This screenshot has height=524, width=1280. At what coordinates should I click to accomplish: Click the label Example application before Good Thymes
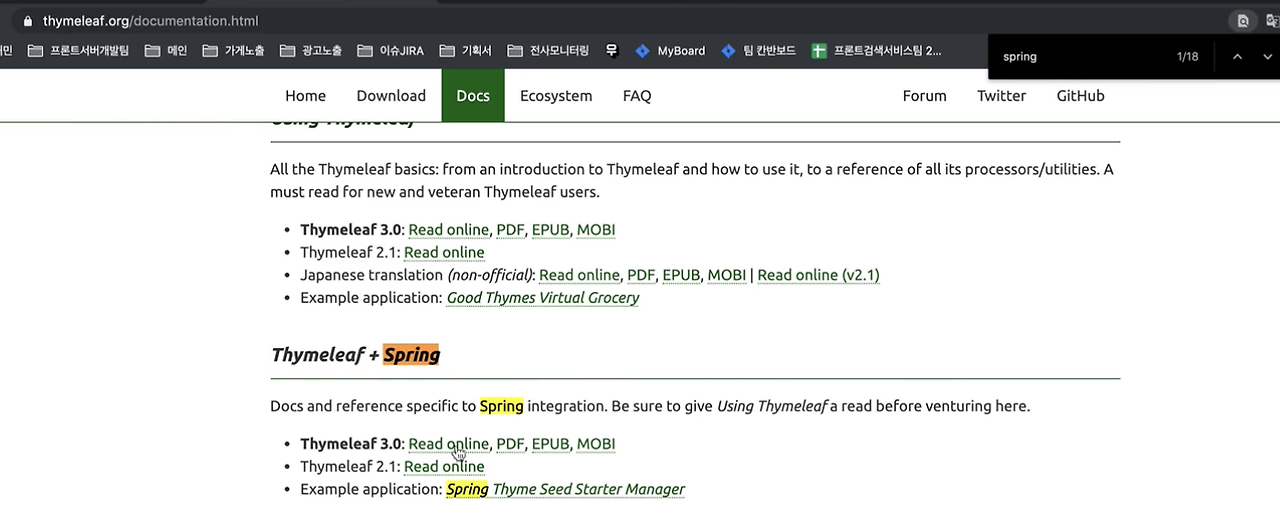click(371, 298)
